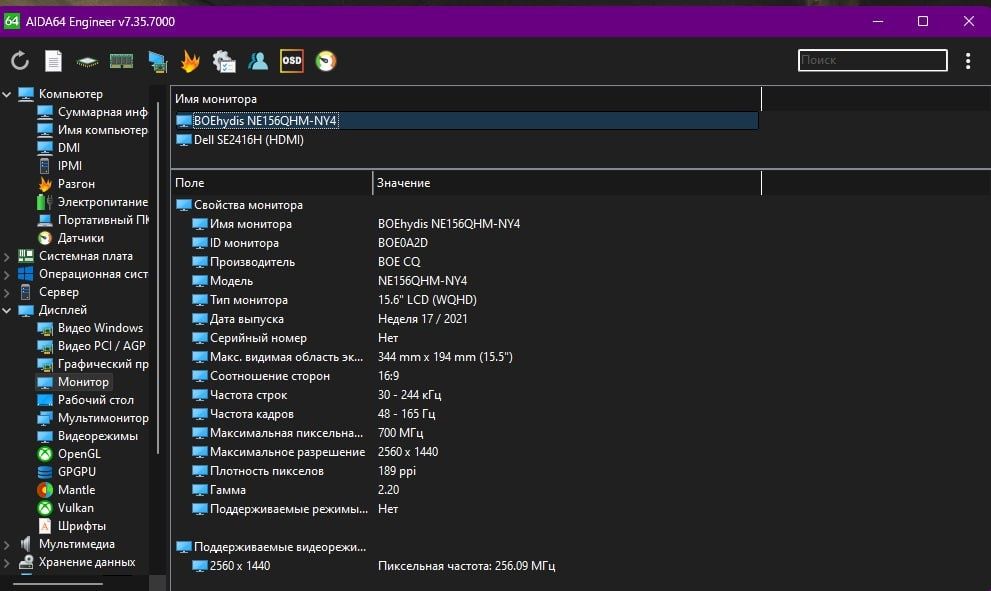The height and width of the screenshot is (591, 991).
Task: Expand the Сервер tree node
Action: tap(7, 293)
